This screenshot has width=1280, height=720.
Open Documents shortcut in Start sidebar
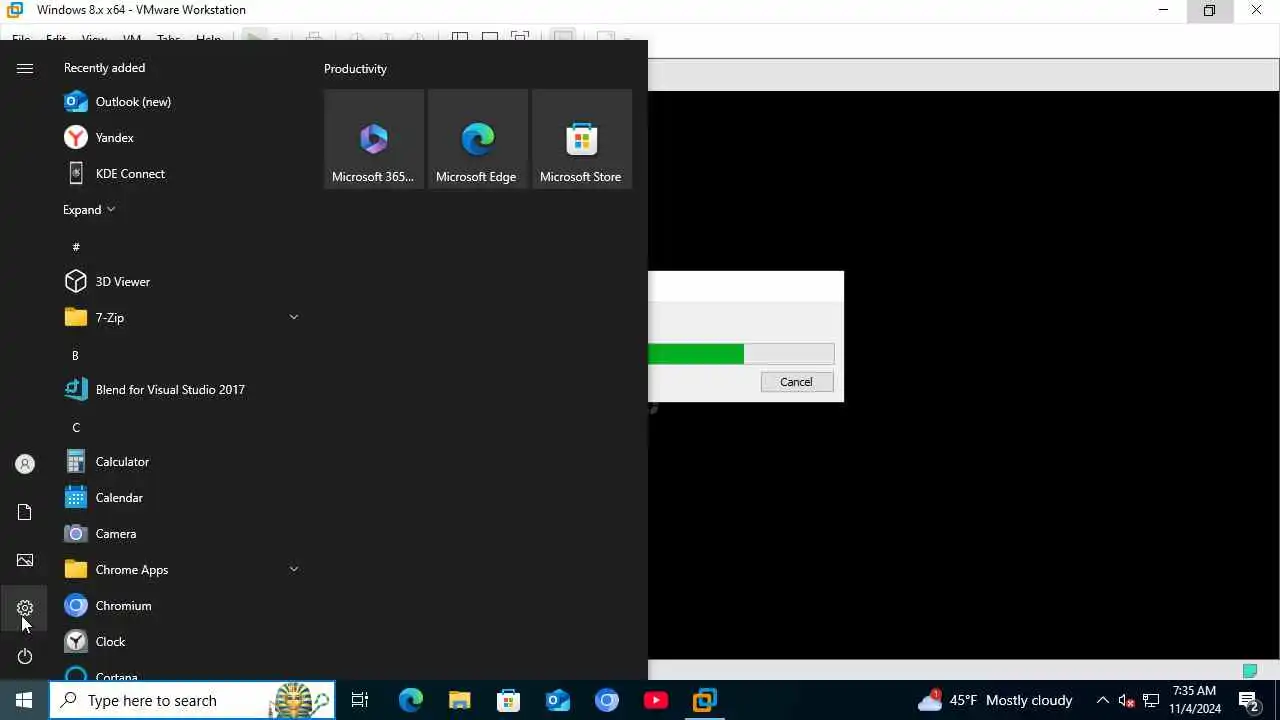pyautogui.click(x=25, y=512)
